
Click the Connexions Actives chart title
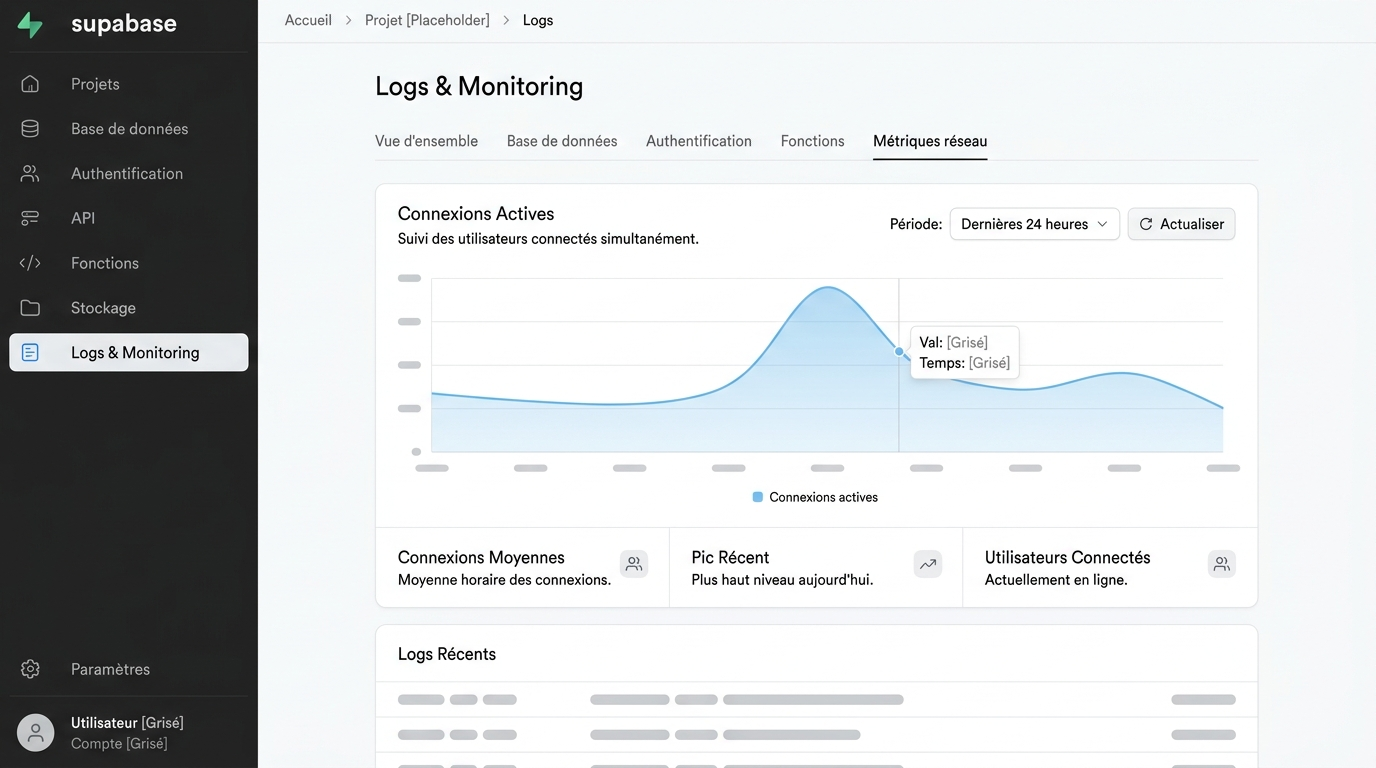[x=476, y=213]
